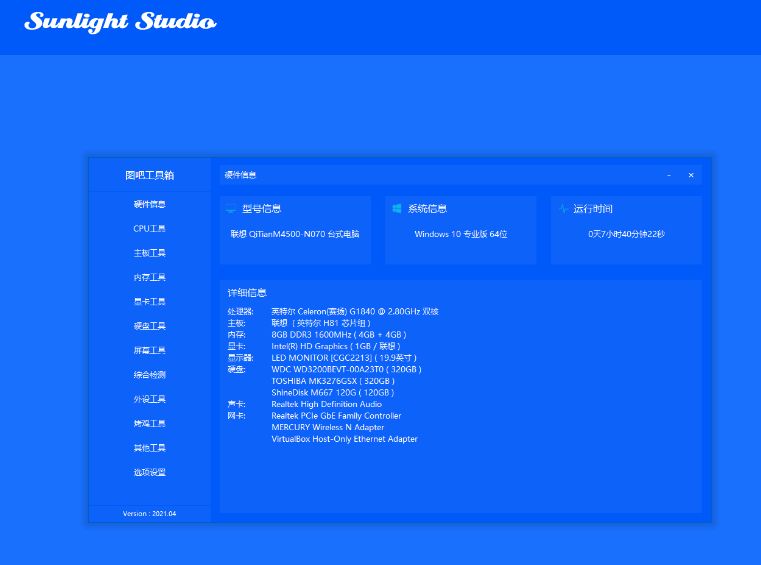Click the 声卡 row label

click(236, 404)
